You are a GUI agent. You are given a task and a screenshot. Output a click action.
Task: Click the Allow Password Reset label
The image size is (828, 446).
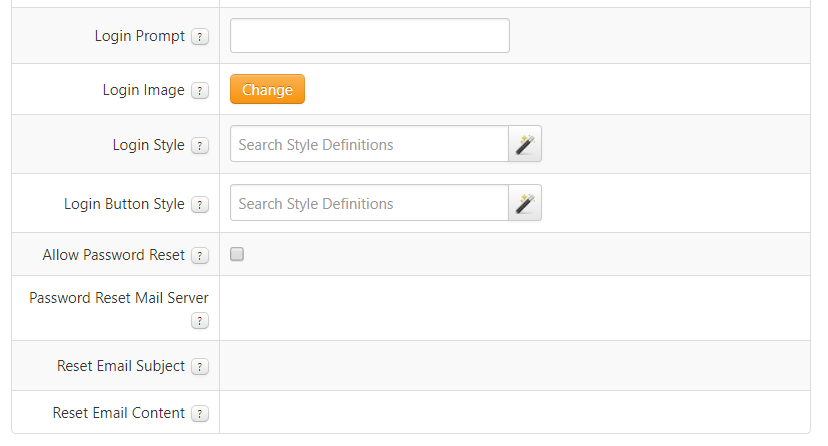tap(114, 255)
